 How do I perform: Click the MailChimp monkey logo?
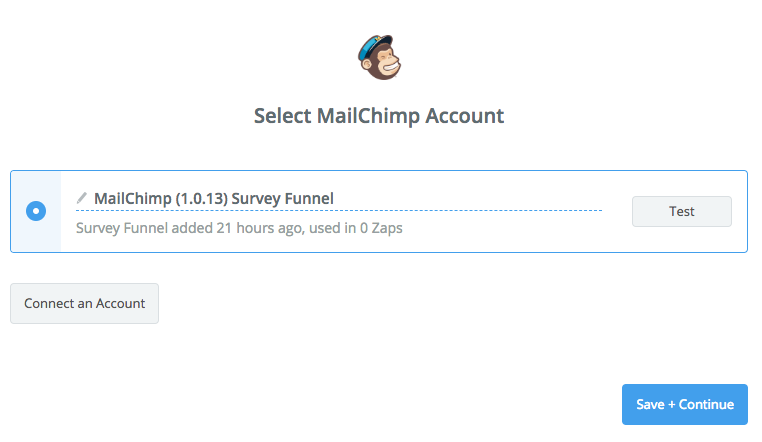coord(379,58)
